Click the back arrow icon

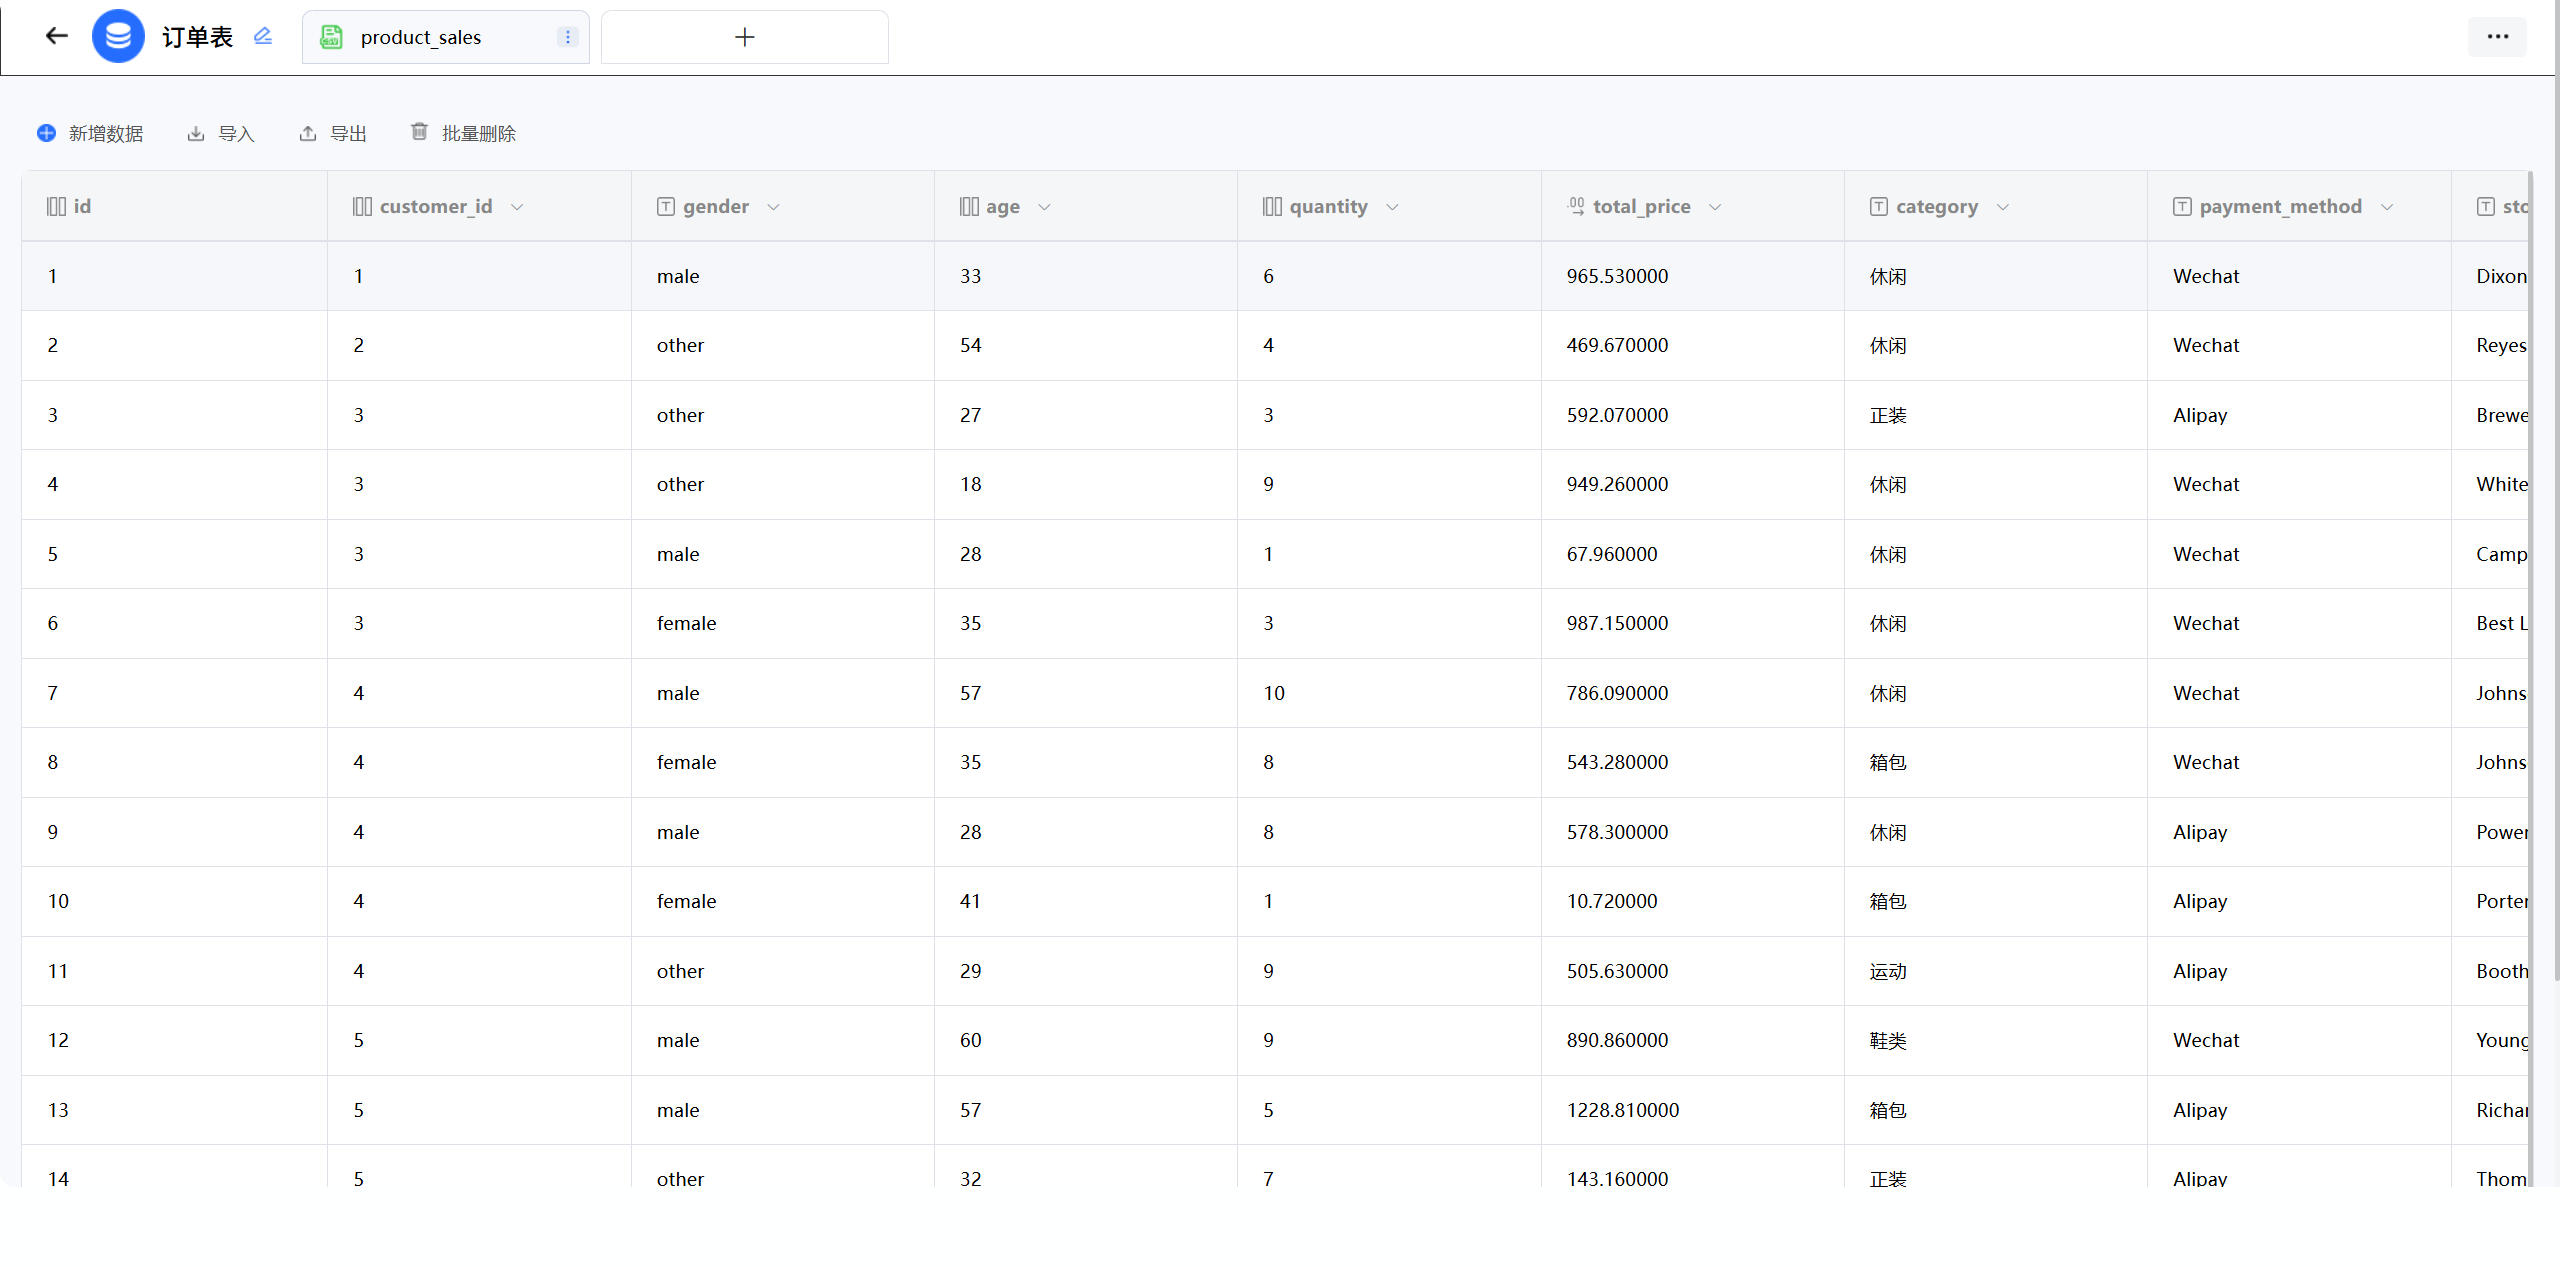click(x=56, y=37)
